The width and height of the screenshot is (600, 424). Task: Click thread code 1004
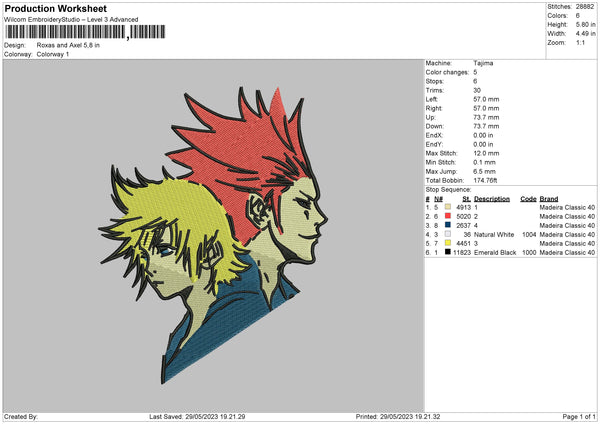click(529, 235)
